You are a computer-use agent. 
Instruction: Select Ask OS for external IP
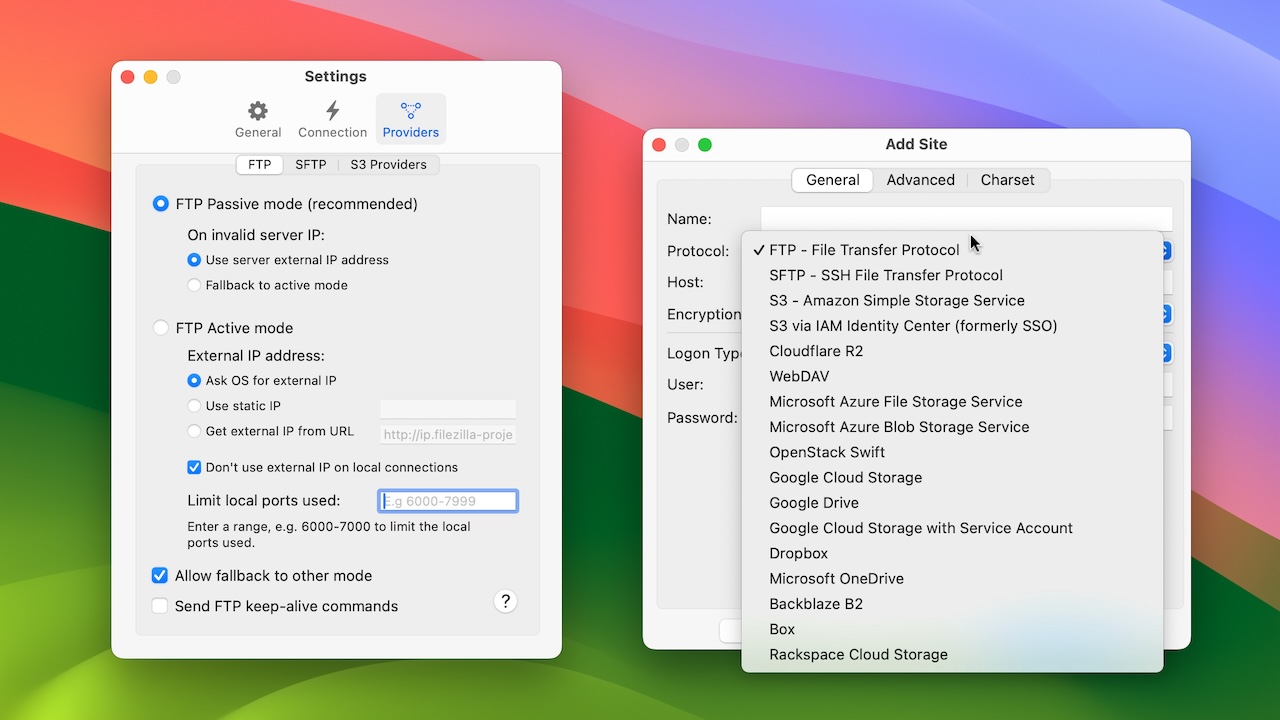(194, 381)
